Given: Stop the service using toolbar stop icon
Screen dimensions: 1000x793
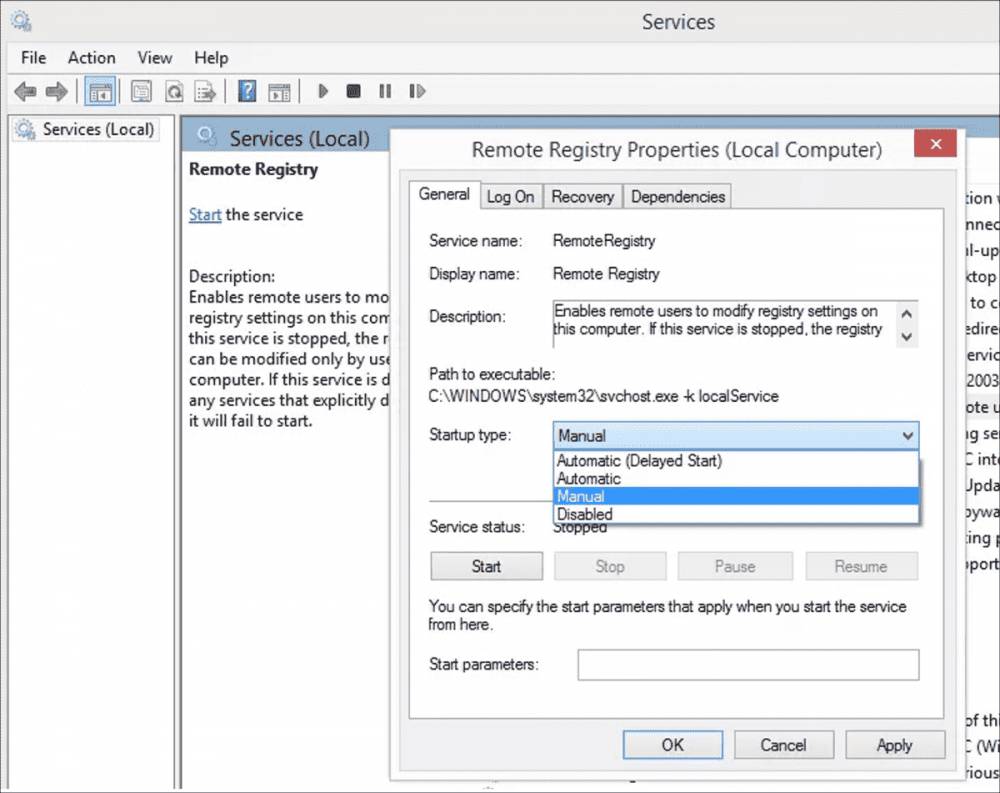Looking at the screenshot, I should (353, 91).
